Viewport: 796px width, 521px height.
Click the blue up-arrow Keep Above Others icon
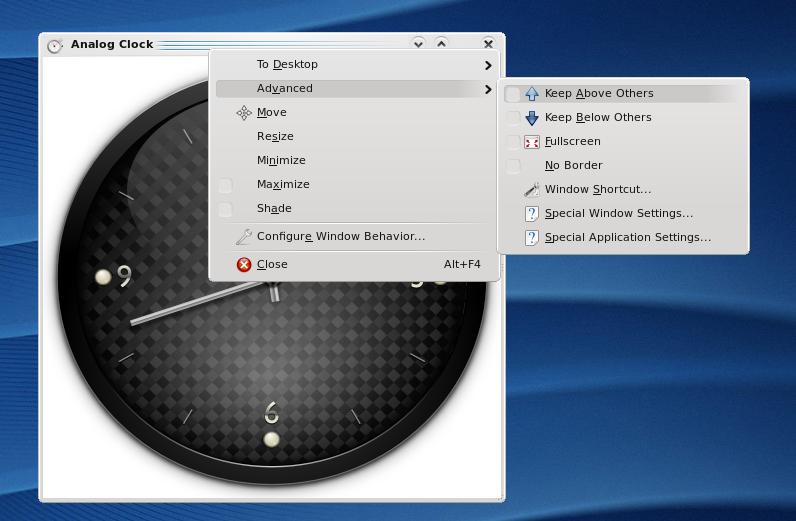coord(532,94)
